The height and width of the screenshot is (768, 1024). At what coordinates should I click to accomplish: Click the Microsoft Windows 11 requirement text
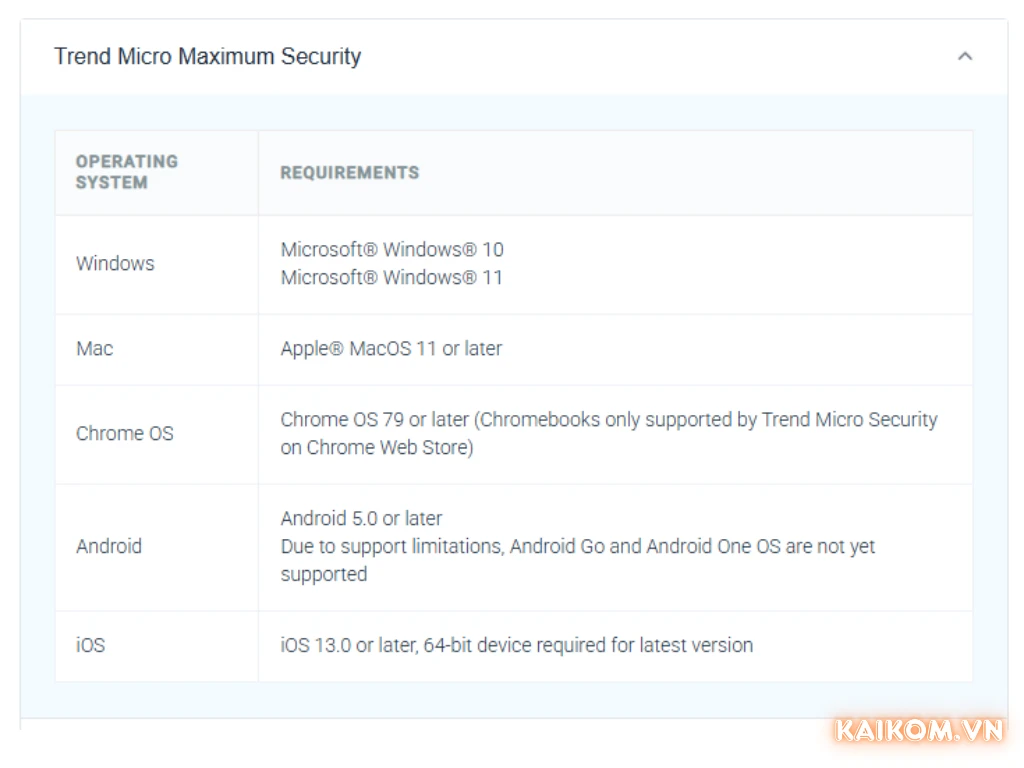(391, 278)
